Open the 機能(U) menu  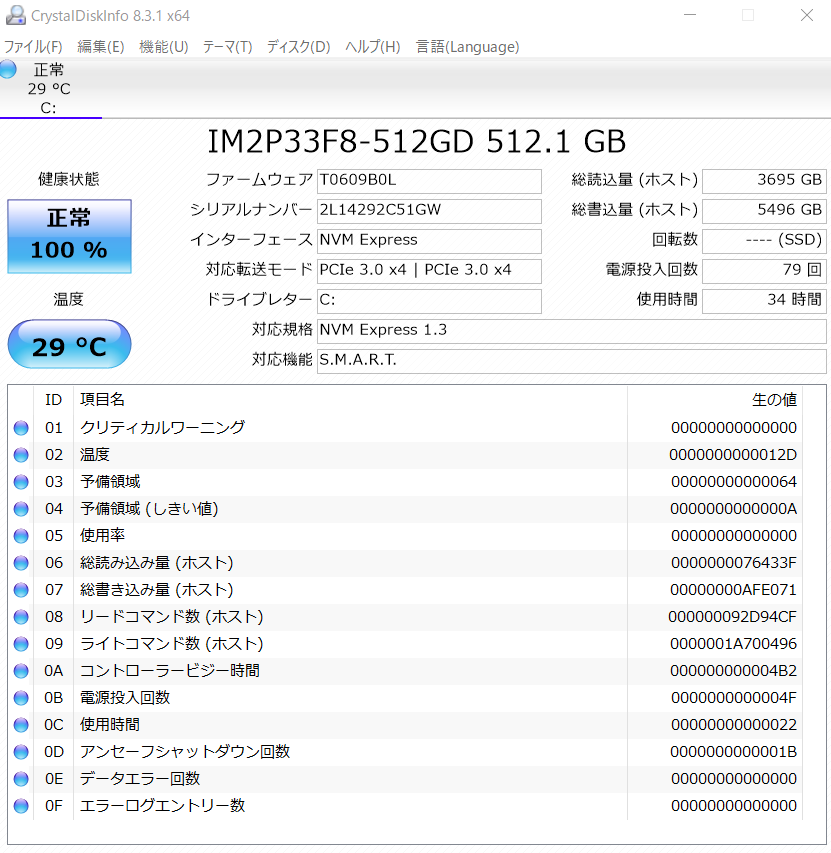point(164,47)
